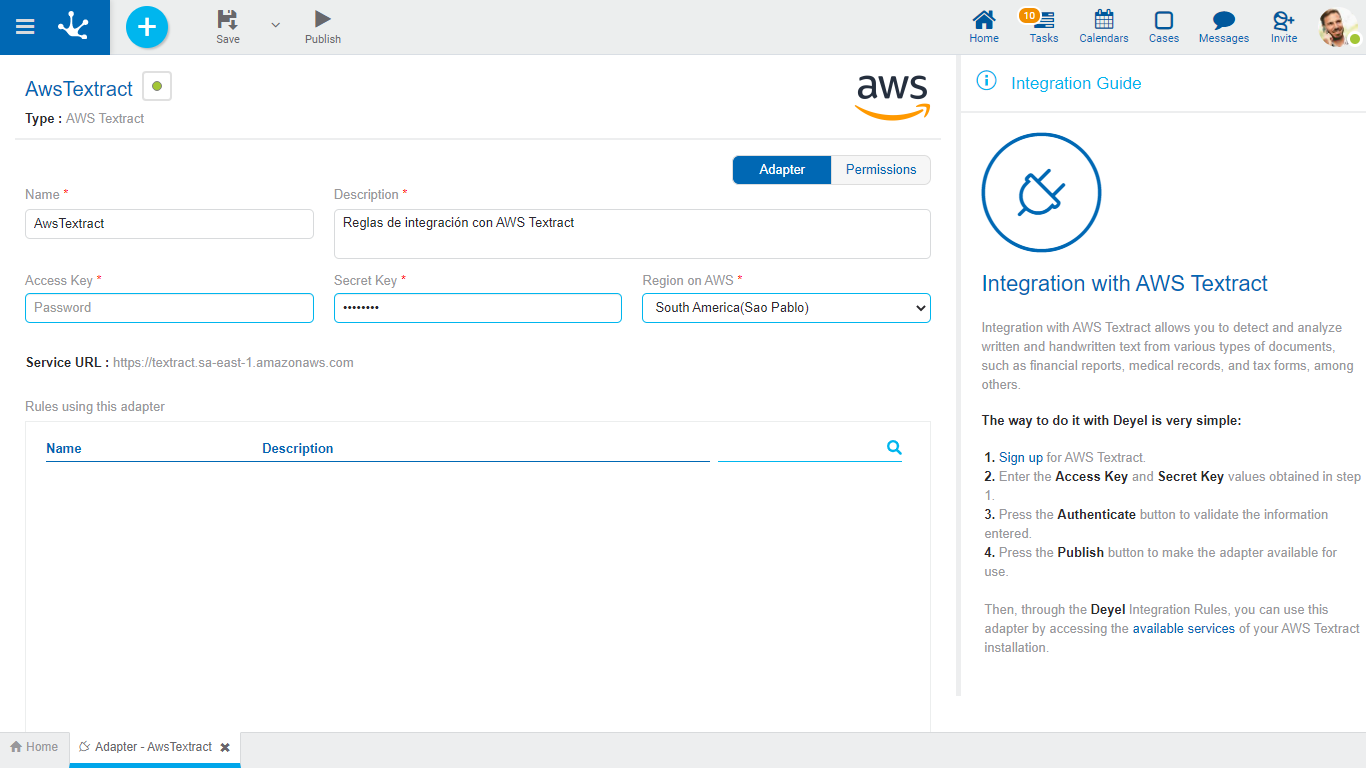Toggle the green adapter status indicator
The image size is (1366, 768).
click(x=157, y=87)
